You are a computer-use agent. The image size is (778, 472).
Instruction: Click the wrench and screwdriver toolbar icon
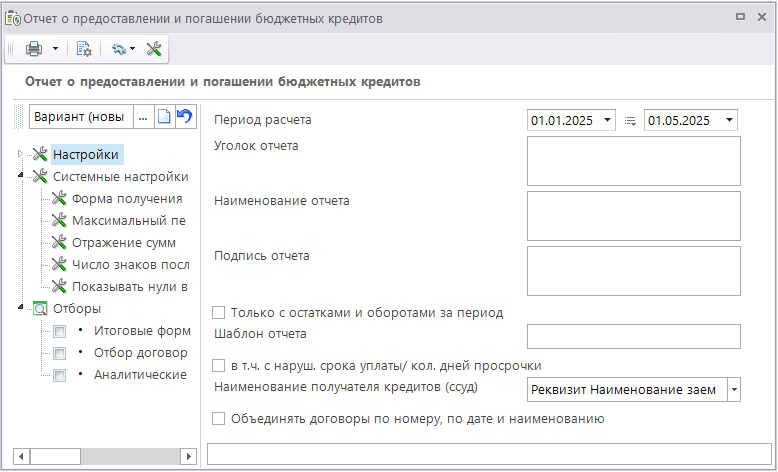[154, 48]
